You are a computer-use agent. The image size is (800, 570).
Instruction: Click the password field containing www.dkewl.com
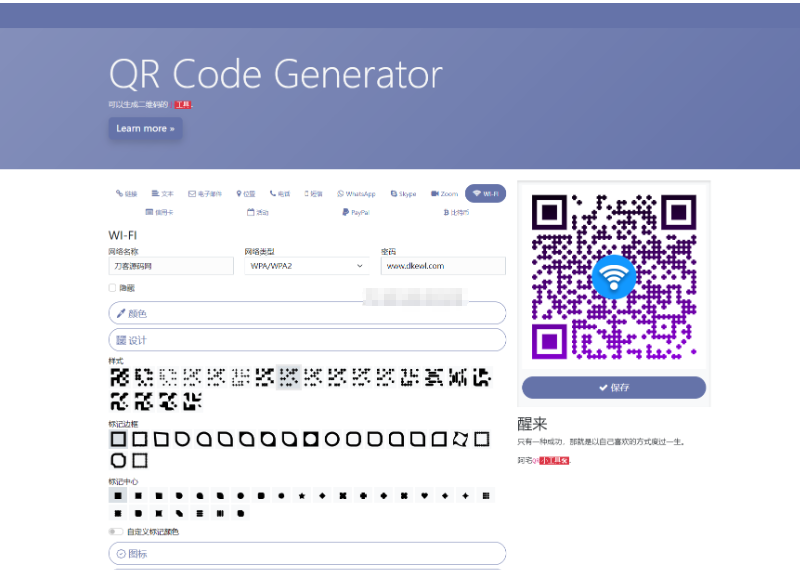[442, 266]
